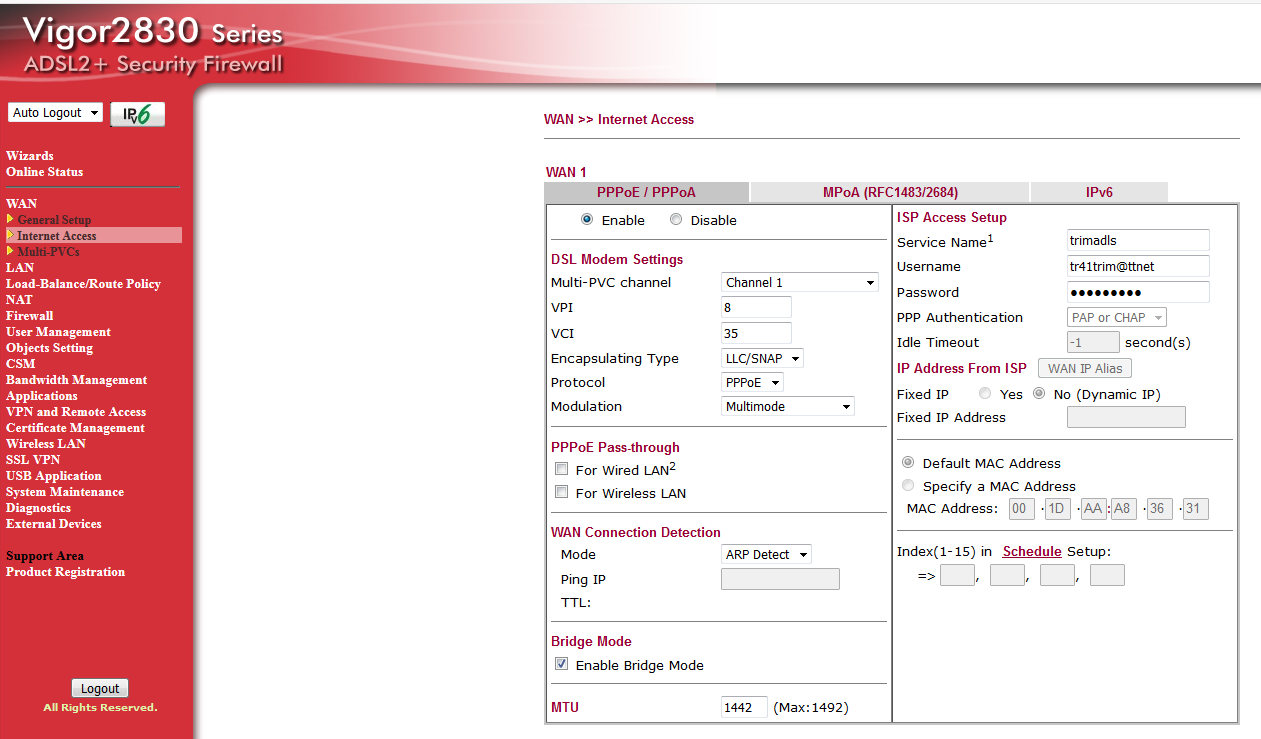Switch to the IPv6 tab

click(x=1098, y=192)
